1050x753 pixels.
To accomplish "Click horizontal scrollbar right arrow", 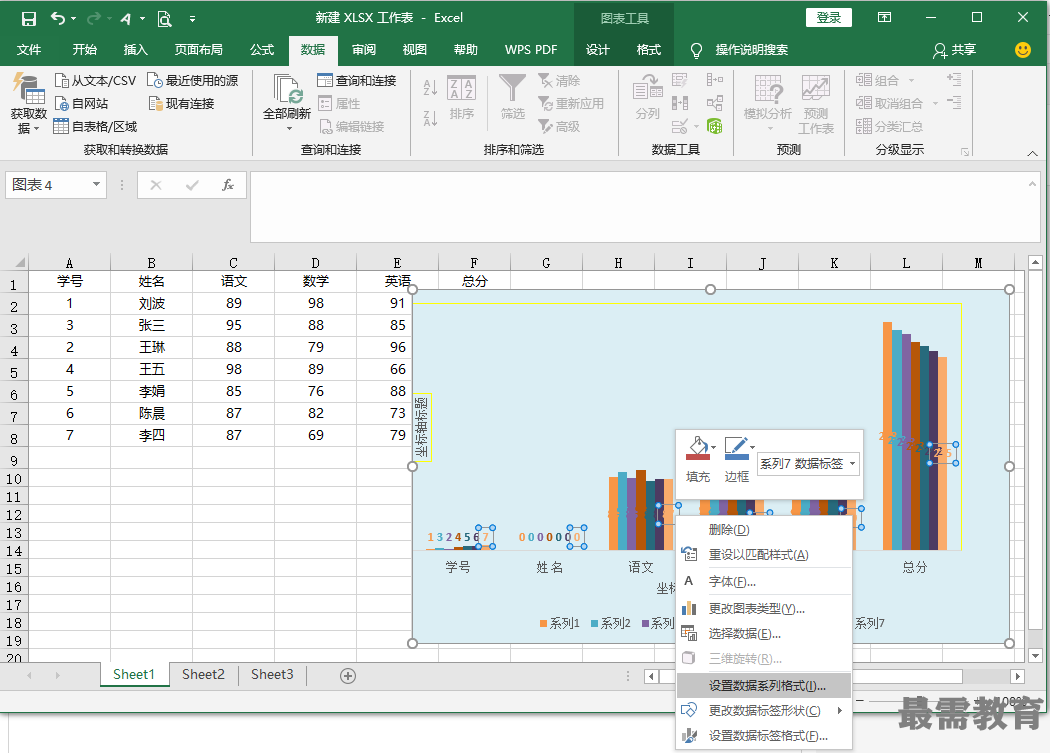I will [x=1017, y=677].
